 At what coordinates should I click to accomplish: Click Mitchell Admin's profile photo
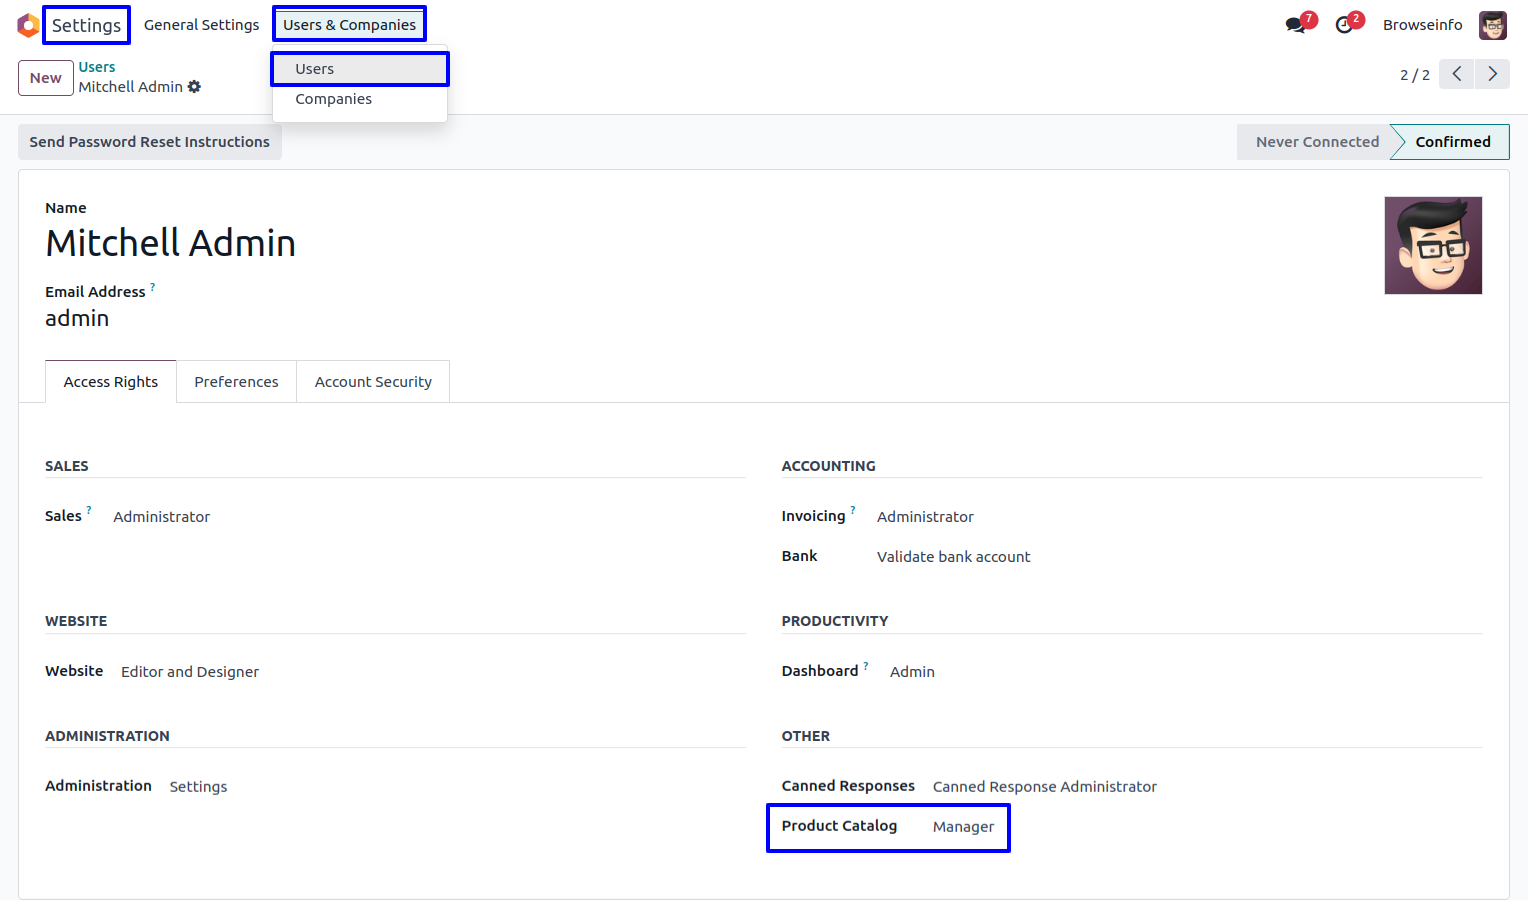point(1432,245)
